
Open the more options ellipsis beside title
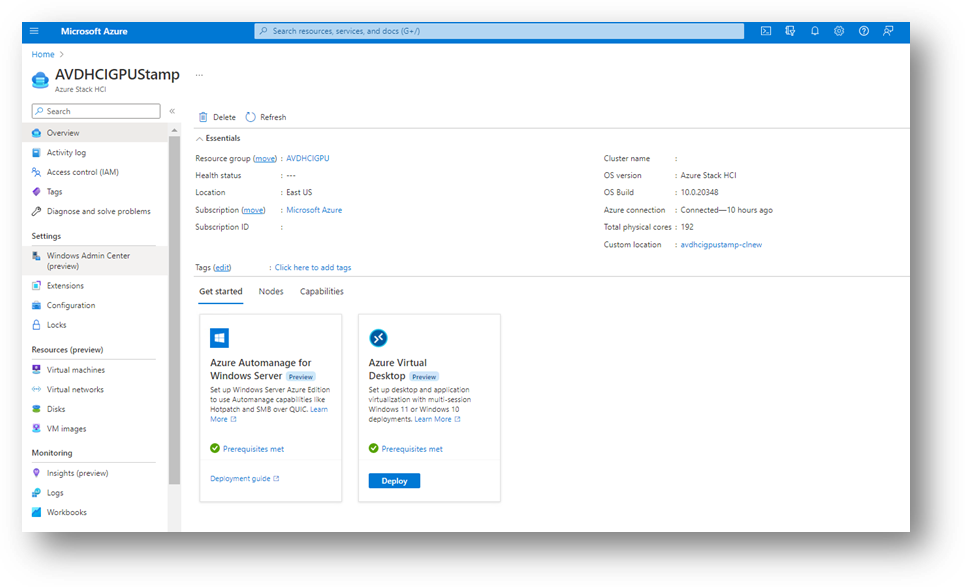(199, 75)
